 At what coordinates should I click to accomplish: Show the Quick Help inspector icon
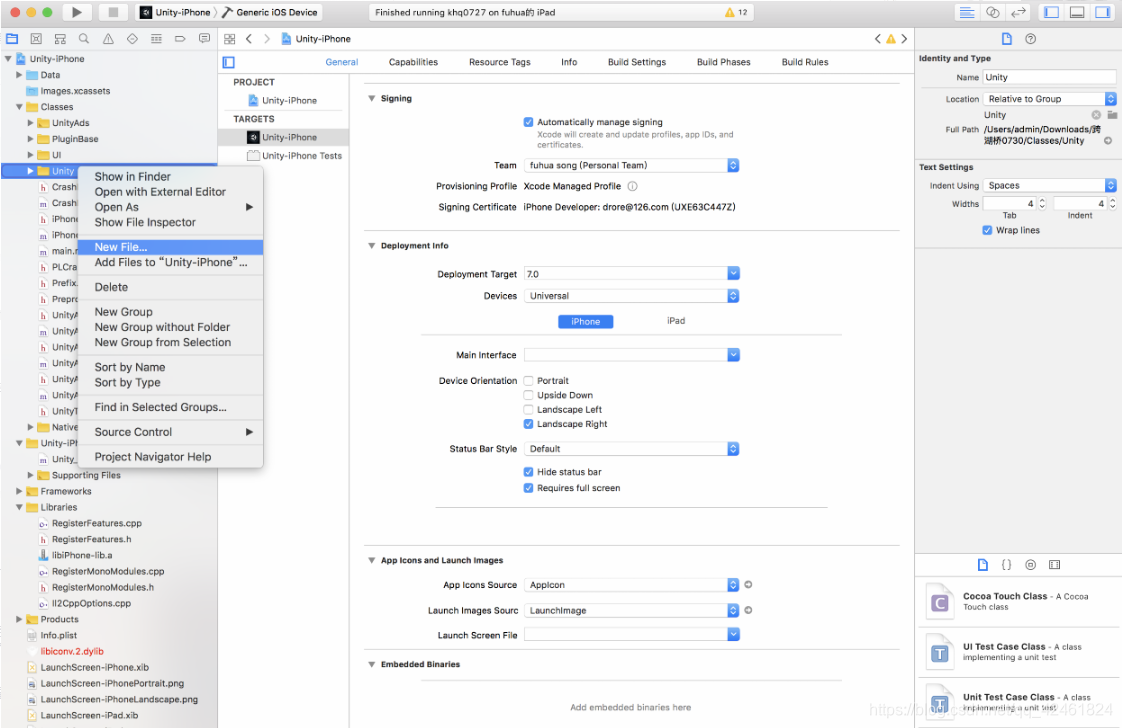pyautogui.click(x=1030, y=39)
